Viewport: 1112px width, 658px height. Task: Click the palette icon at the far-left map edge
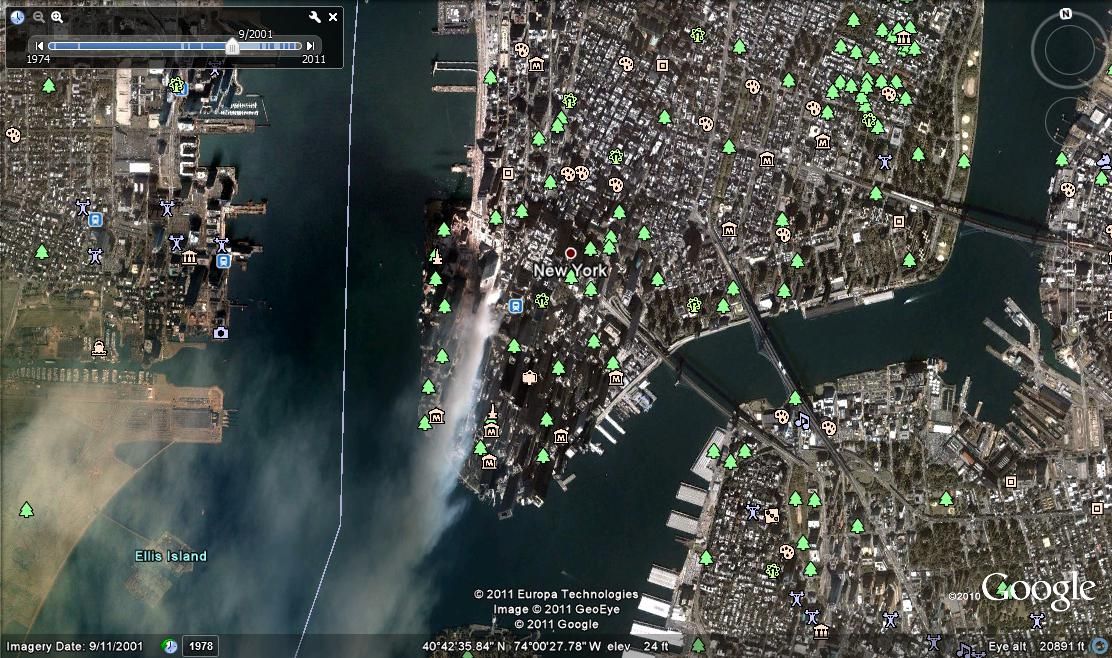click(13, 135)
